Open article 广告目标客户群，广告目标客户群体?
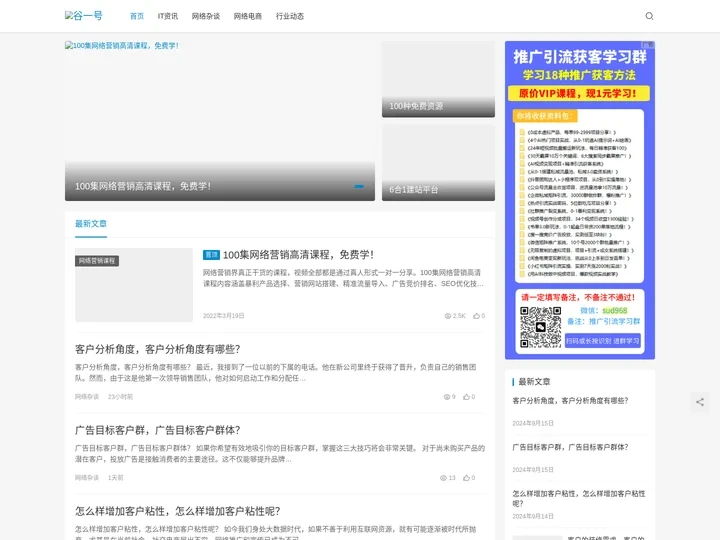Screen dimensions: 720x540 point(158,430)
